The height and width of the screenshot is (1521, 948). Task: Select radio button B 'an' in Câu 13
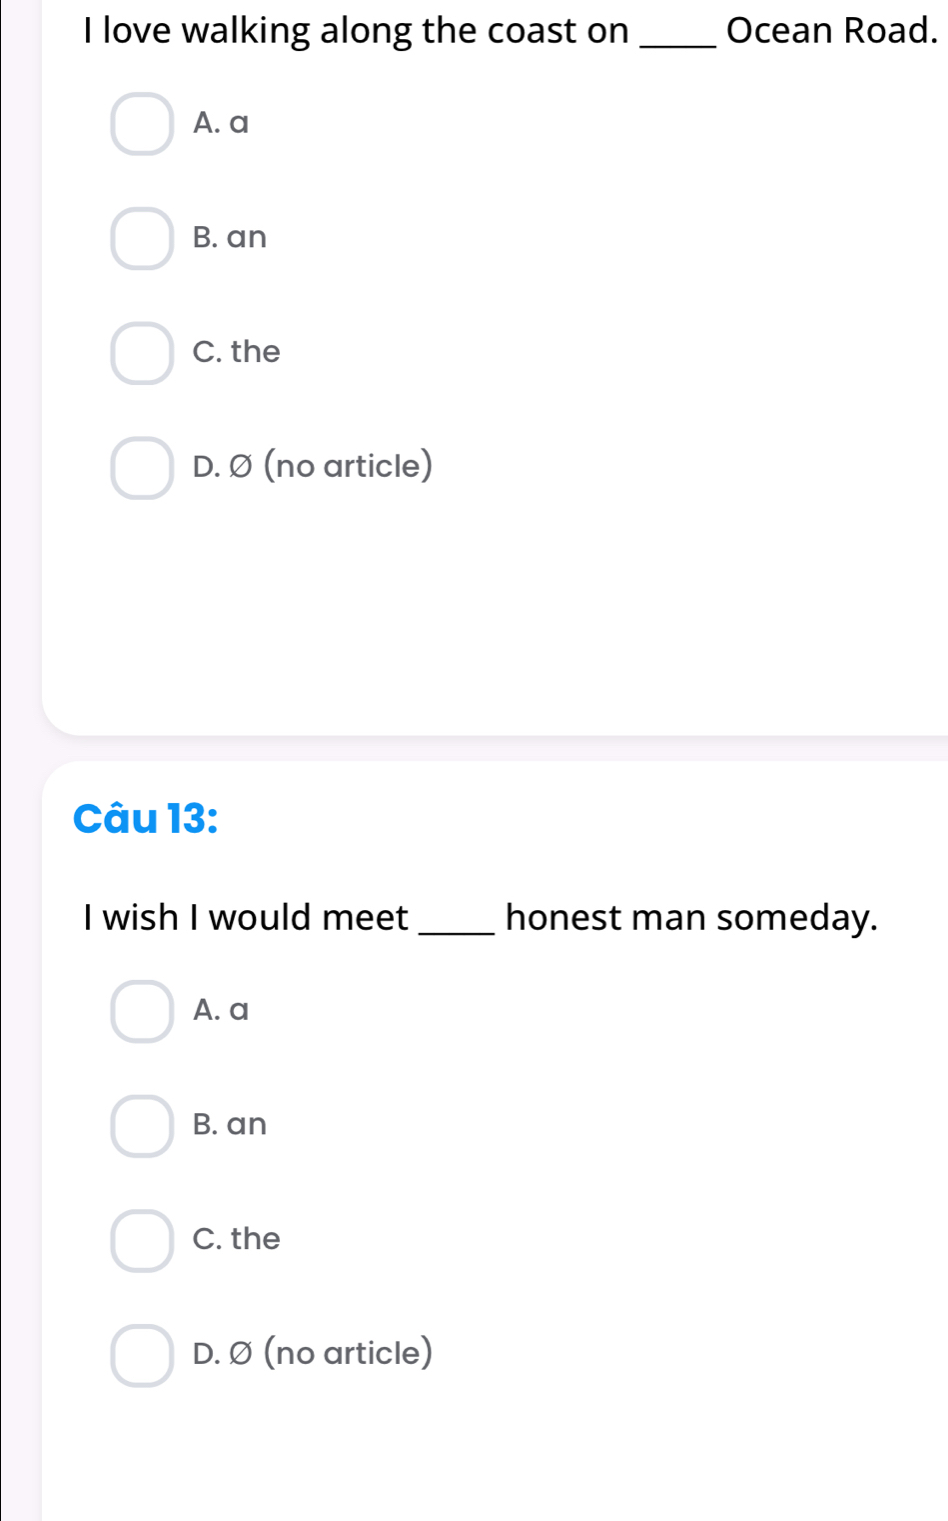coord(142,1126)
